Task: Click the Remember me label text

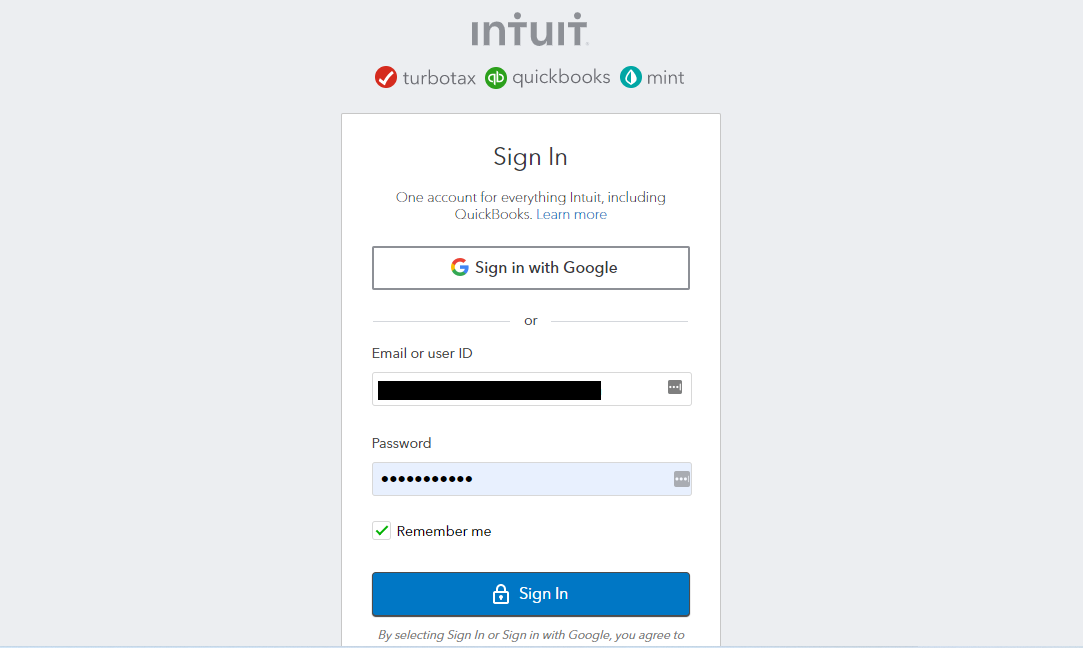Action: 444,531
